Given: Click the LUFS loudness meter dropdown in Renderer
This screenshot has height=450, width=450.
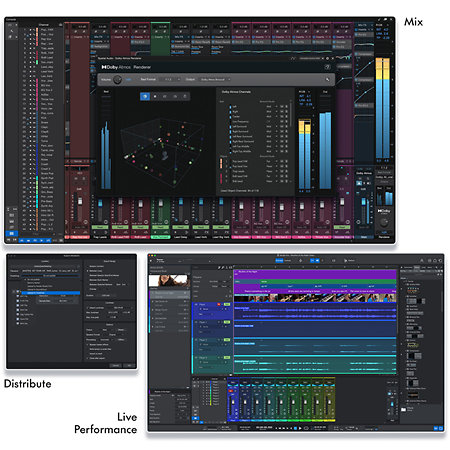Looking at the screenshot, I should click(305, 92).
